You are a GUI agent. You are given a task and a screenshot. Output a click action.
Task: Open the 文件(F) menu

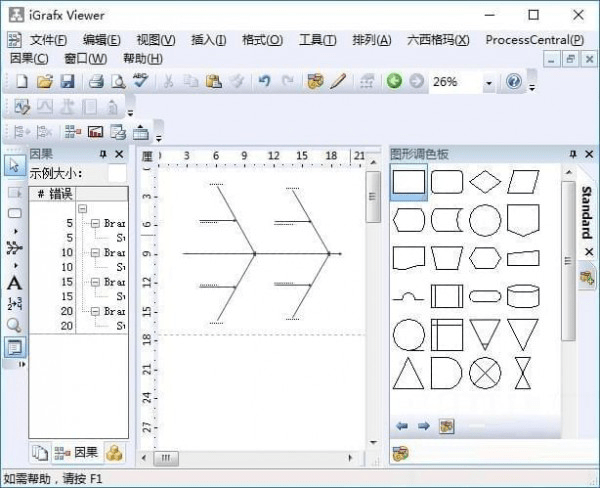pyautogui.click(x=48, y=40)
